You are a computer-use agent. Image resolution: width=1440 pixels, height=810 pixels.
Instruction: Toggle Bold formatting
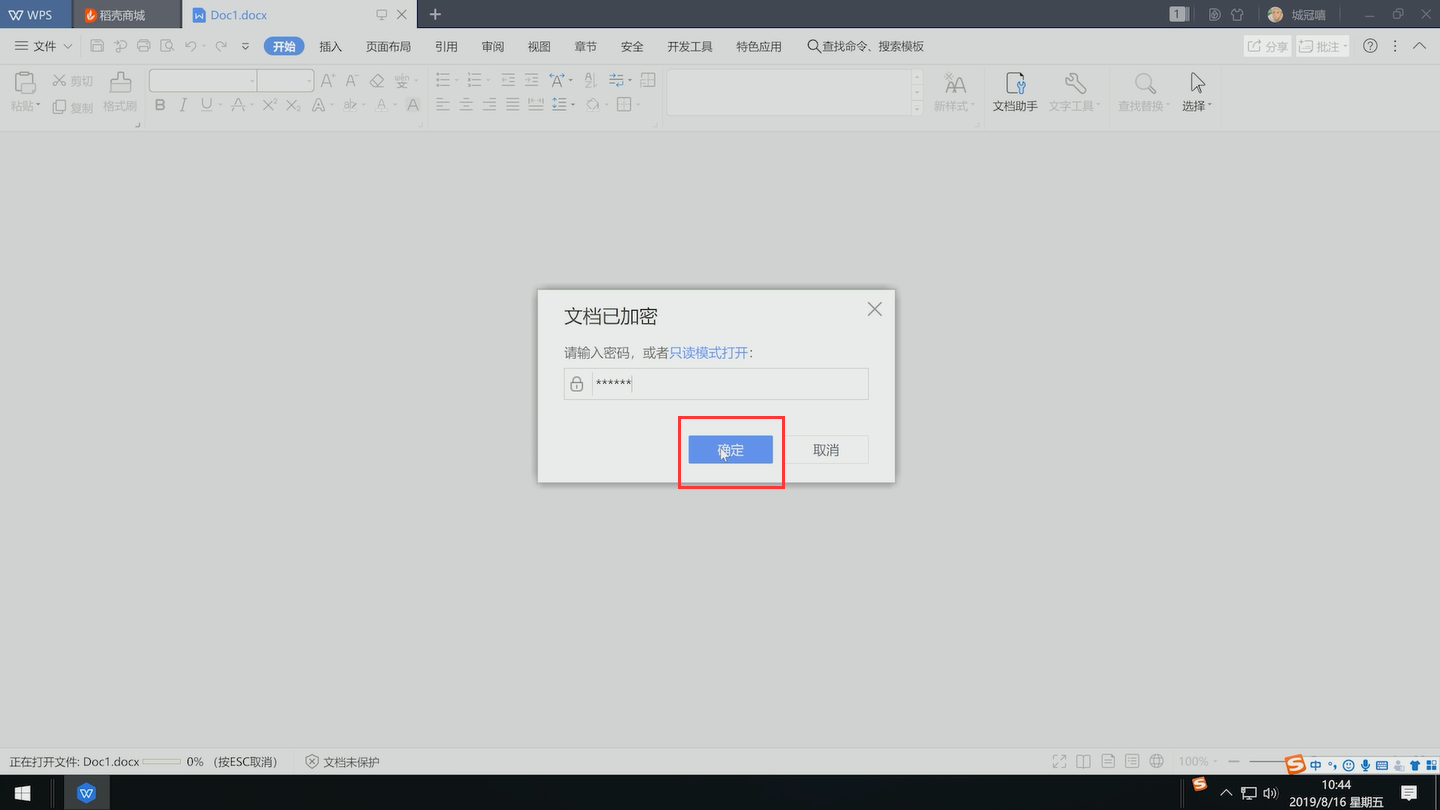[160, 105]
